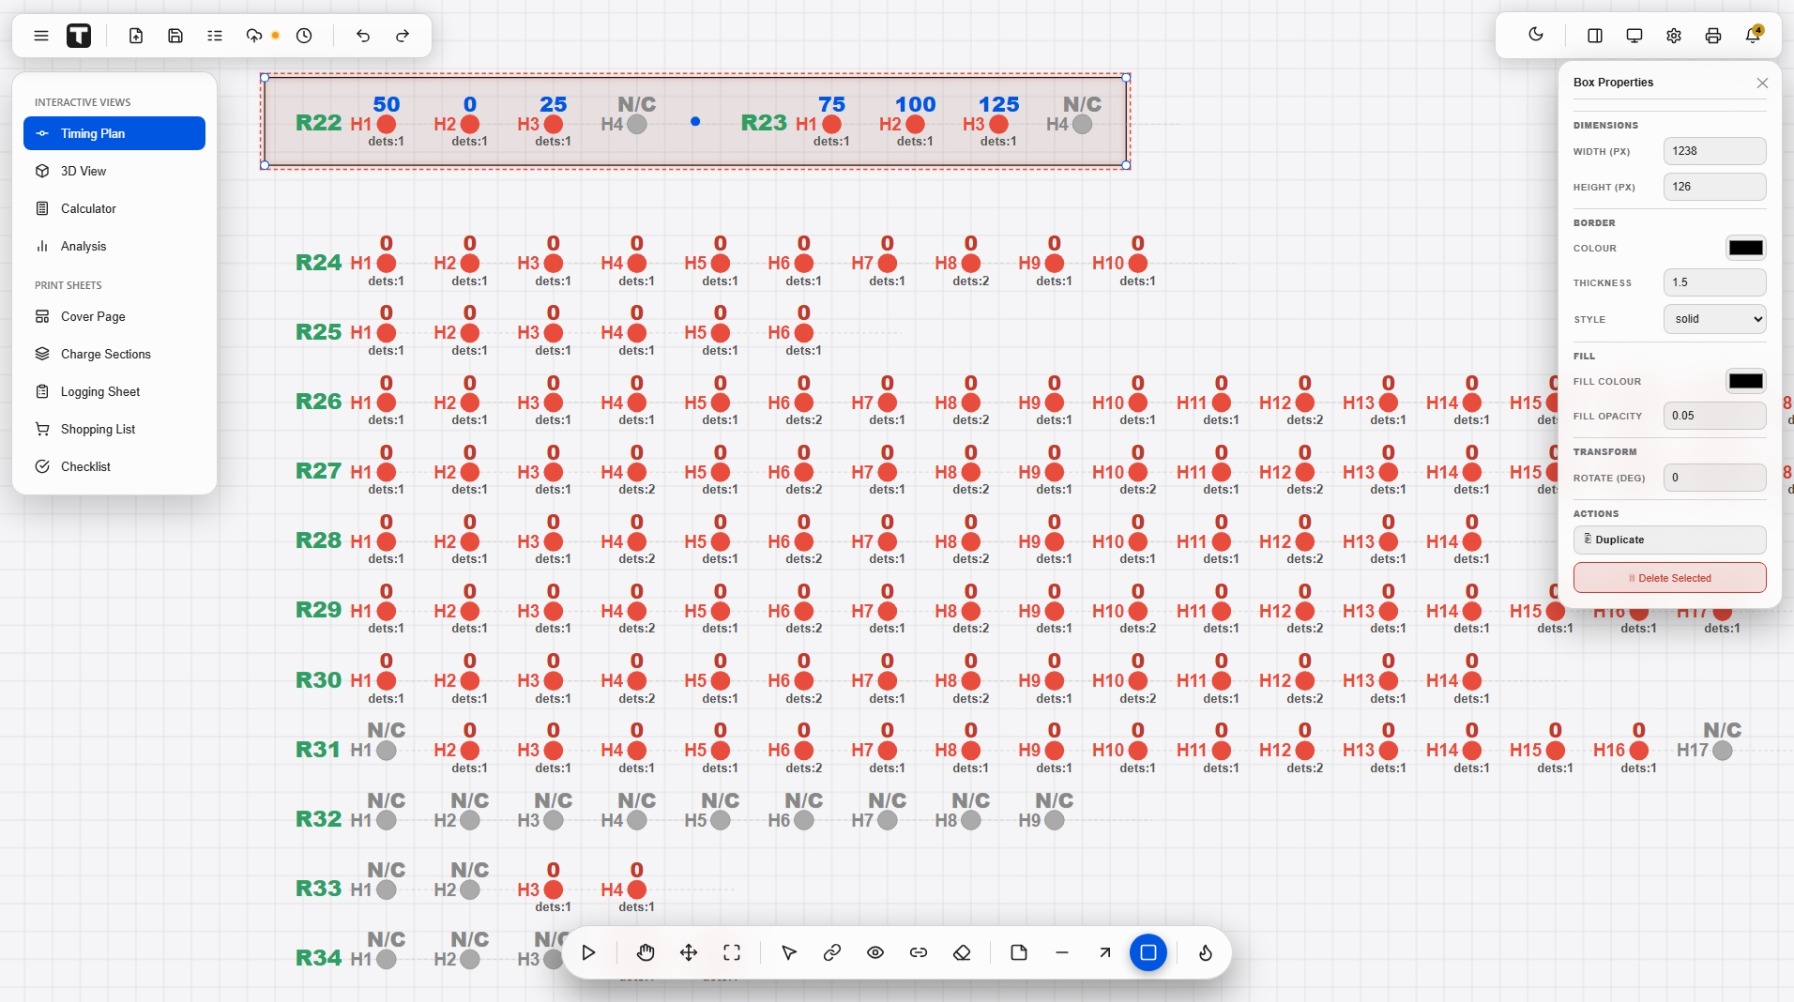1794x1002 pixels.
Task: Toggle the active box drawing tool
Action: pos(1148,953)
